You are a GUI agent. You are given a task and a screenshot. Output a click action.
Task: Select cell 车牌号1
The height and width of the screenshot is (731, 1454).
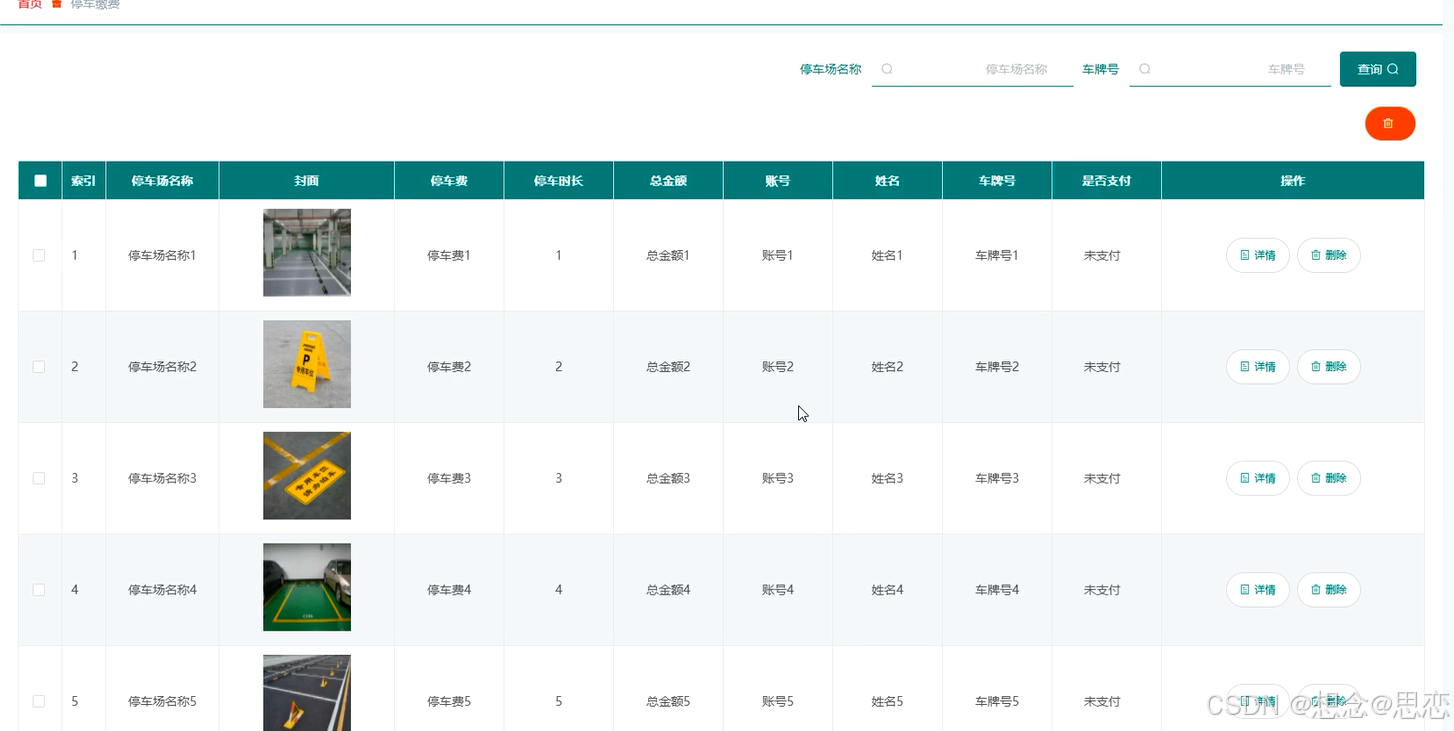pos(997,256)
